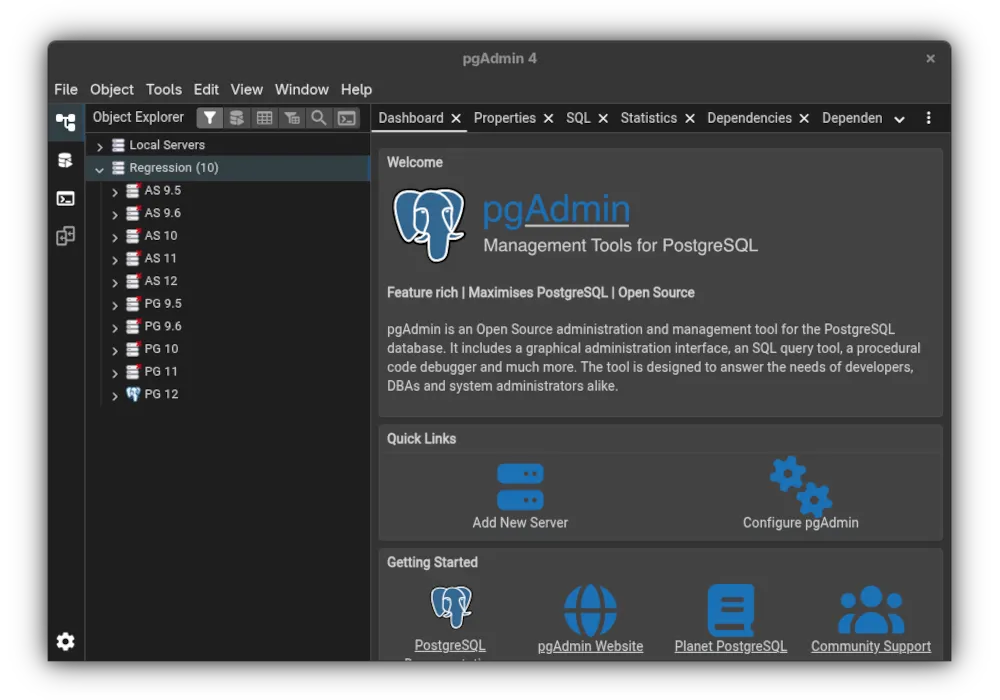The height and width of the screenshot is (700, 1000).
Task: Open the Tools menu
Action: pos(163,89)
